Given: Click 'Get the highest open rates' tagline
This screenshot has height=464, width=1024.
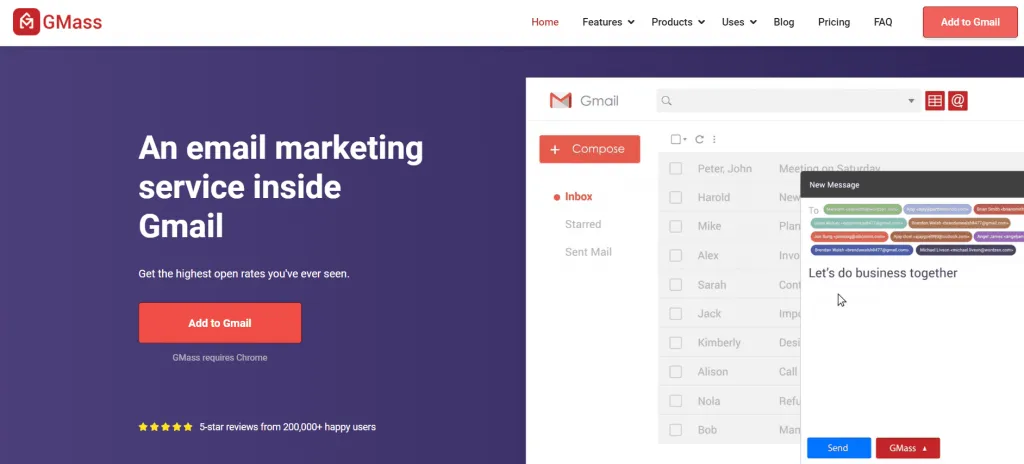Looking at the screenshot, I should pyautogui.click(x=244, y=274).
